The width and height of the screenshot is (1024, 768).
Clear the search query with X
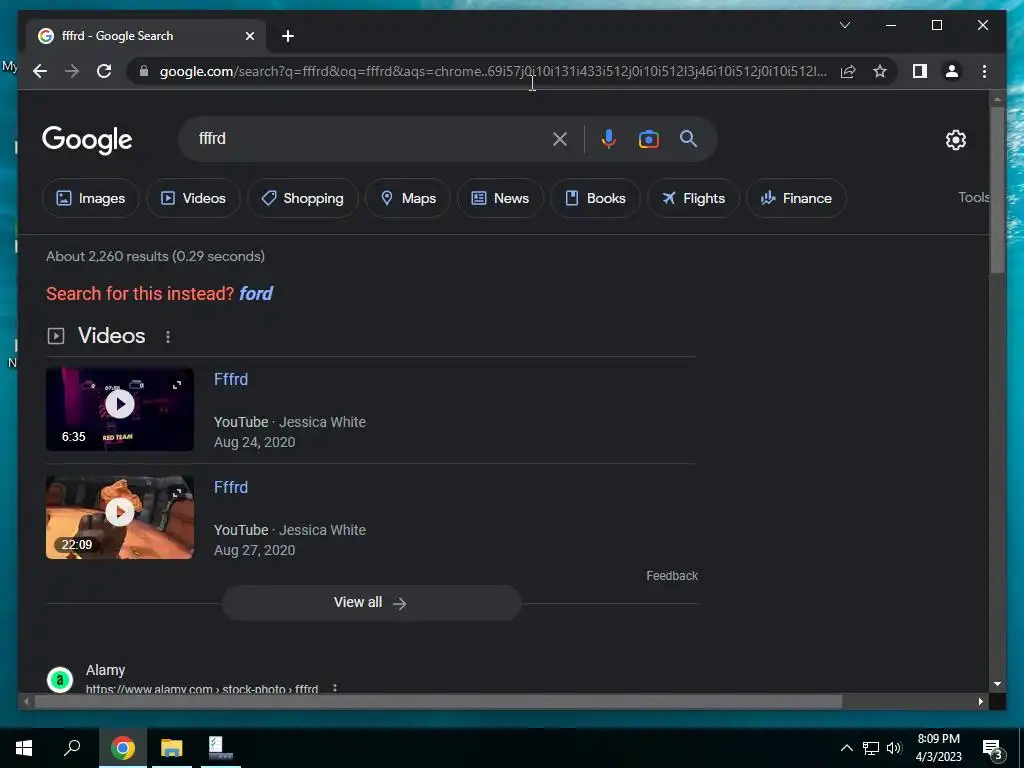(x=560, y=139)
